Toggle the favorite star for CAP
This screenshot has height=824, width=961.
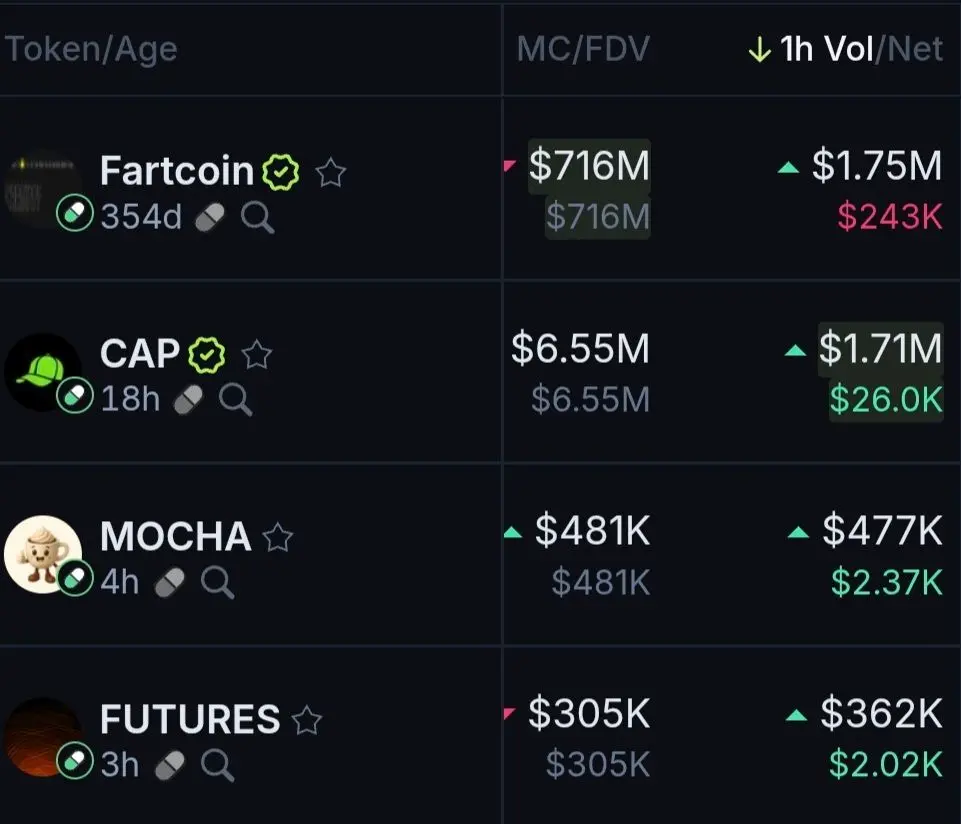click(x=257, y=354)
